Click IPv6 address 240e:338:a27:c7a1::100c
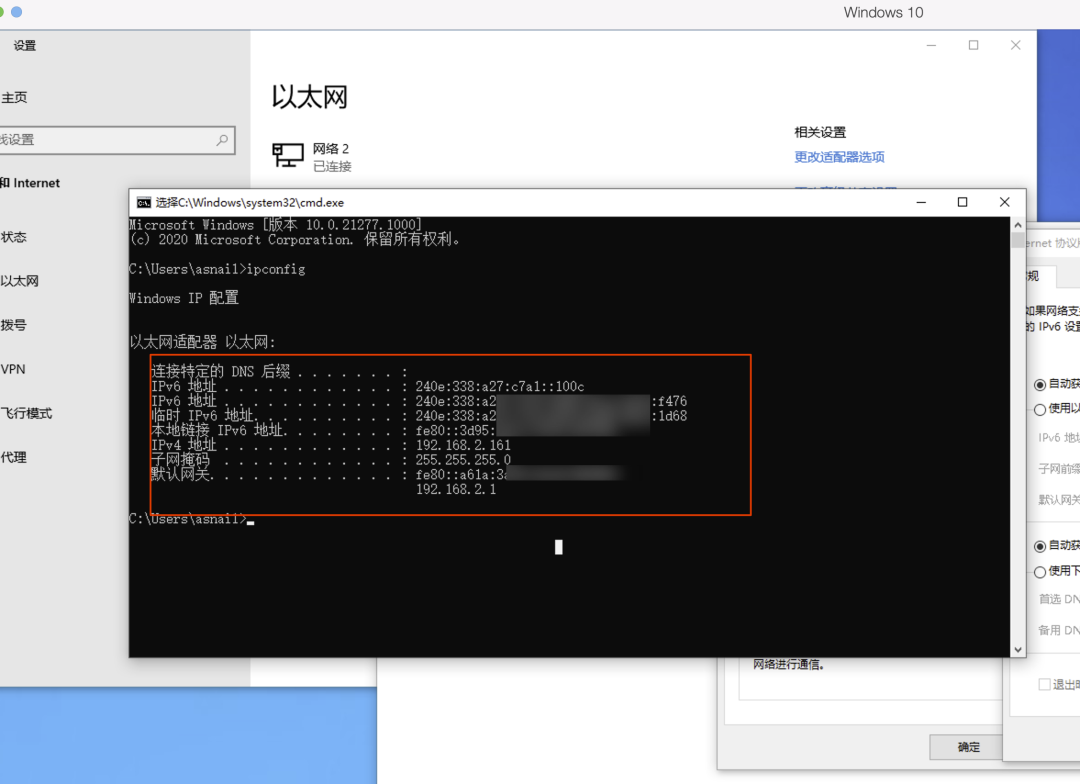Screen dimensions: 1080x784 click(x=499, y=386)
